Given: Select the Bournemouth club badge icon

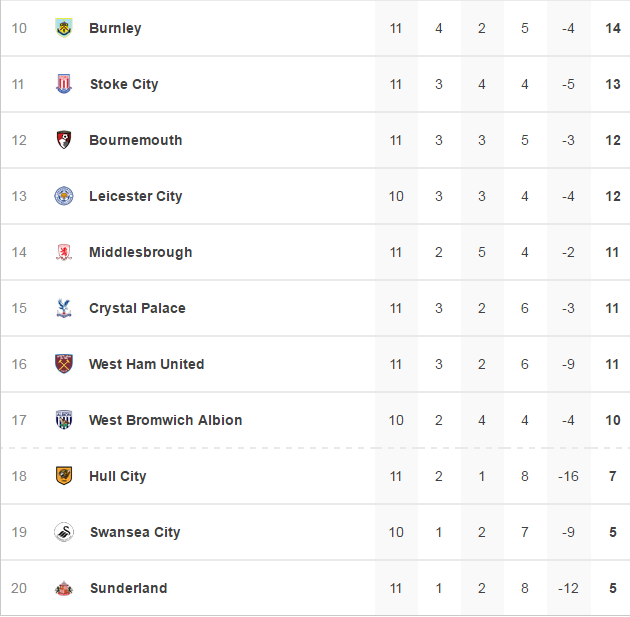Looking at the screenshot, I should pyautogui.click(x=64, y=140).
